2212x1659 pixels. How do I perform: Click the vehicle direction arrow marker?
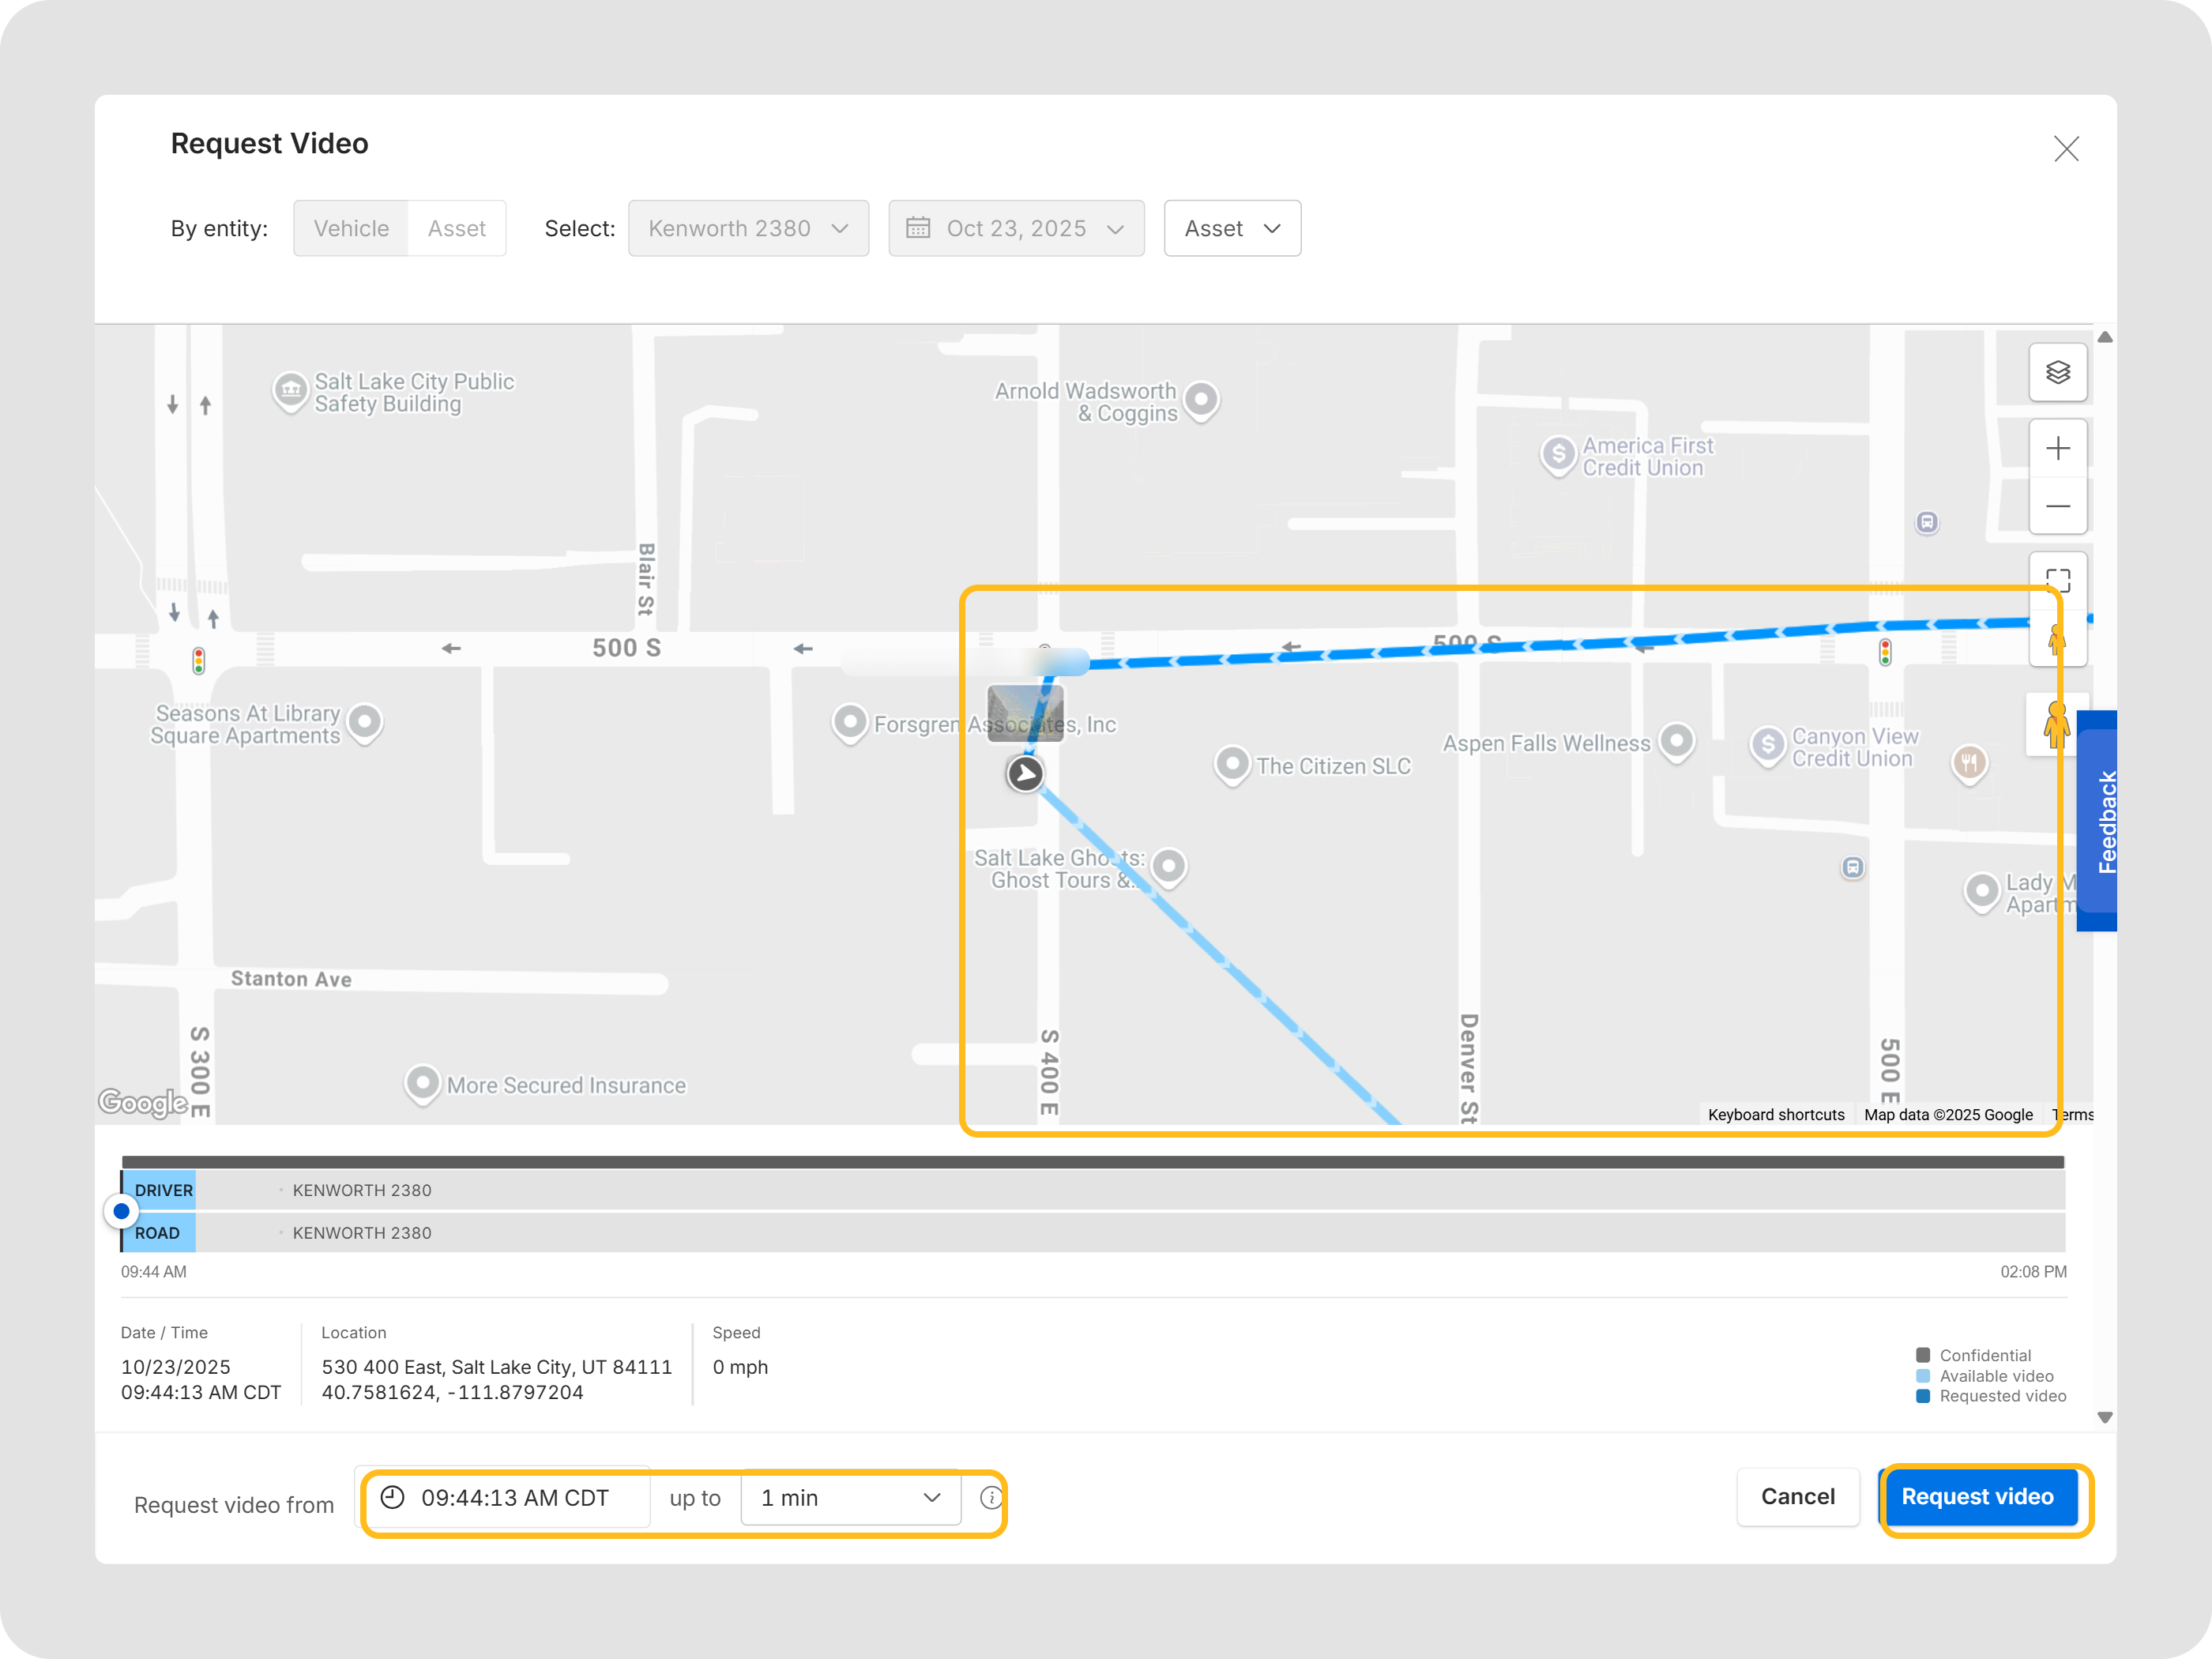tap(1024, 773)
